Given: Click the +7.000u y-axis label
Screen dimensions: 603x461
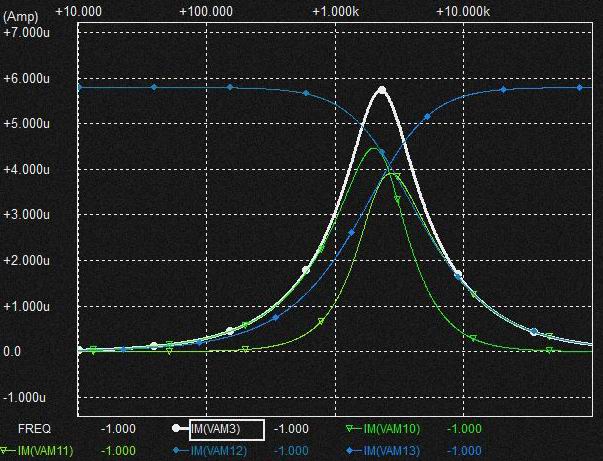Looking at the screenshot, I should click(29, 32).
